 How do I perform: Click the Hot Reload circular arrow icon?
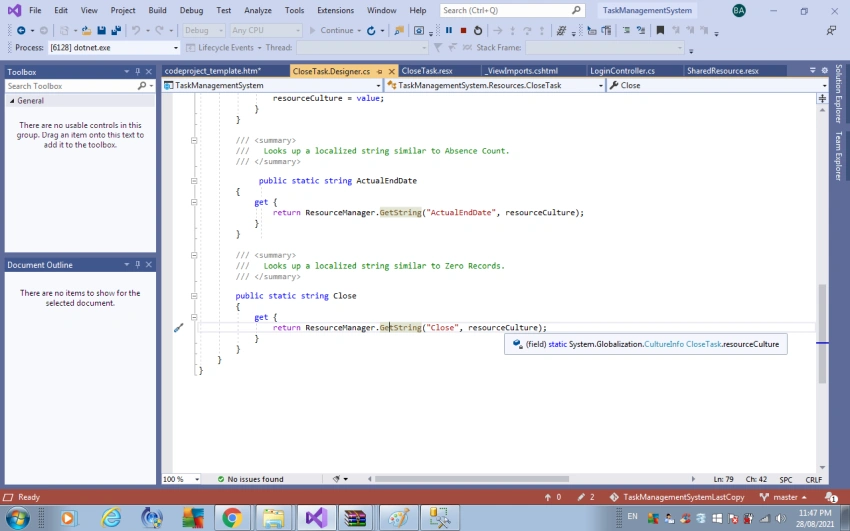click(x=371, y=31)
